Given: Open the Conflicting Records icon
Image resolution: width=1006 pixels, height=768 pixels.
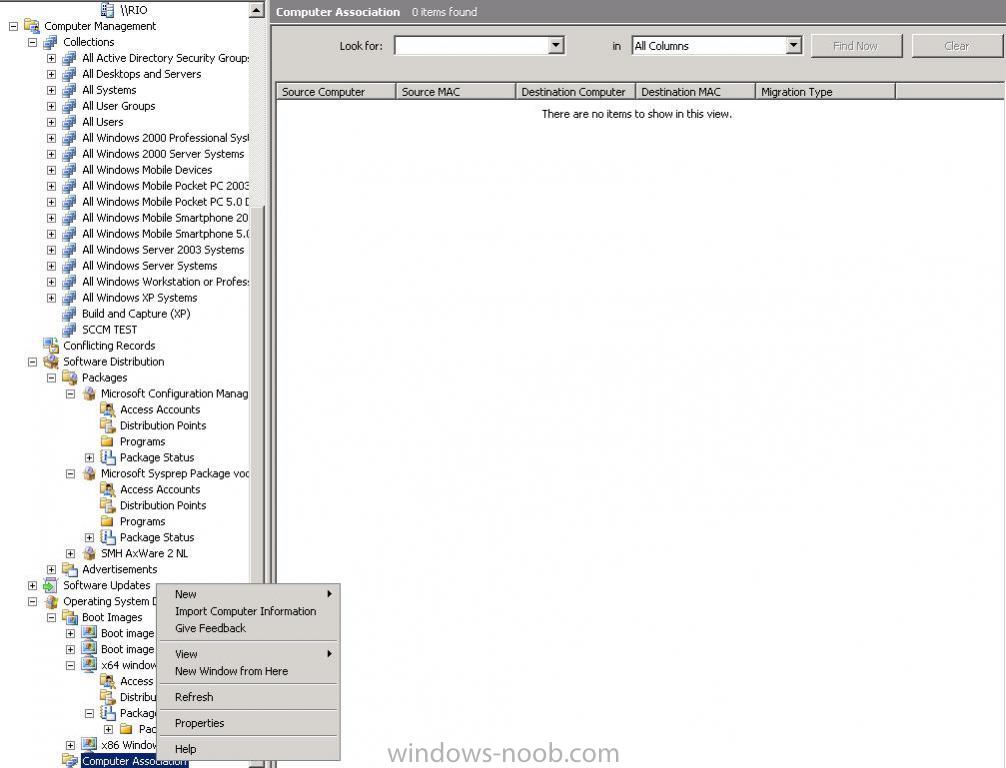Looking at the screenshot, I should 51,346.
